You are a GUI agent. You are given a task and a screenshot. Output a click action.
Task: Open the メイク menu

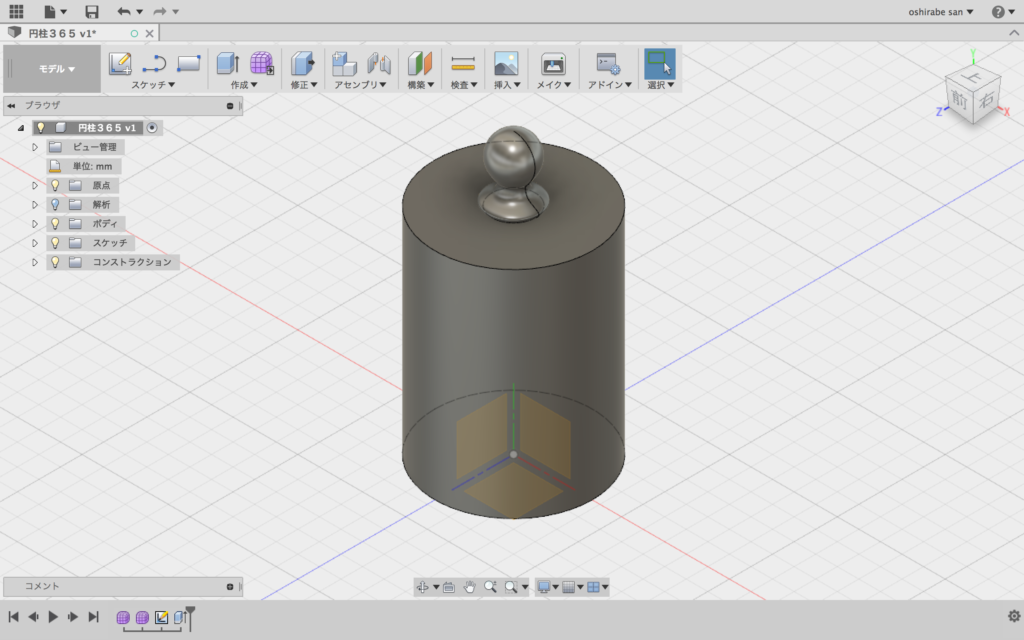553,85
